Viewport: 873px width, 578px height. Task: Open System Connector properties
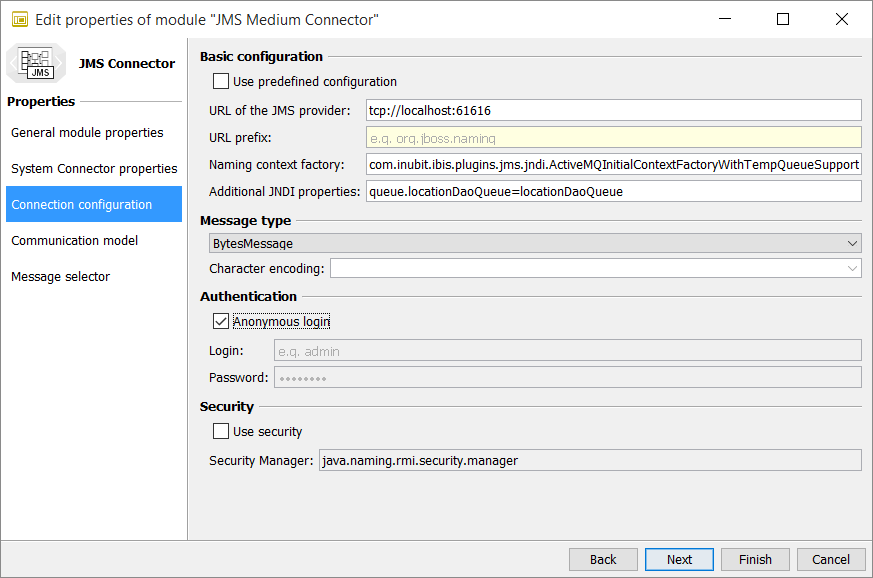[x=93, y=168]
